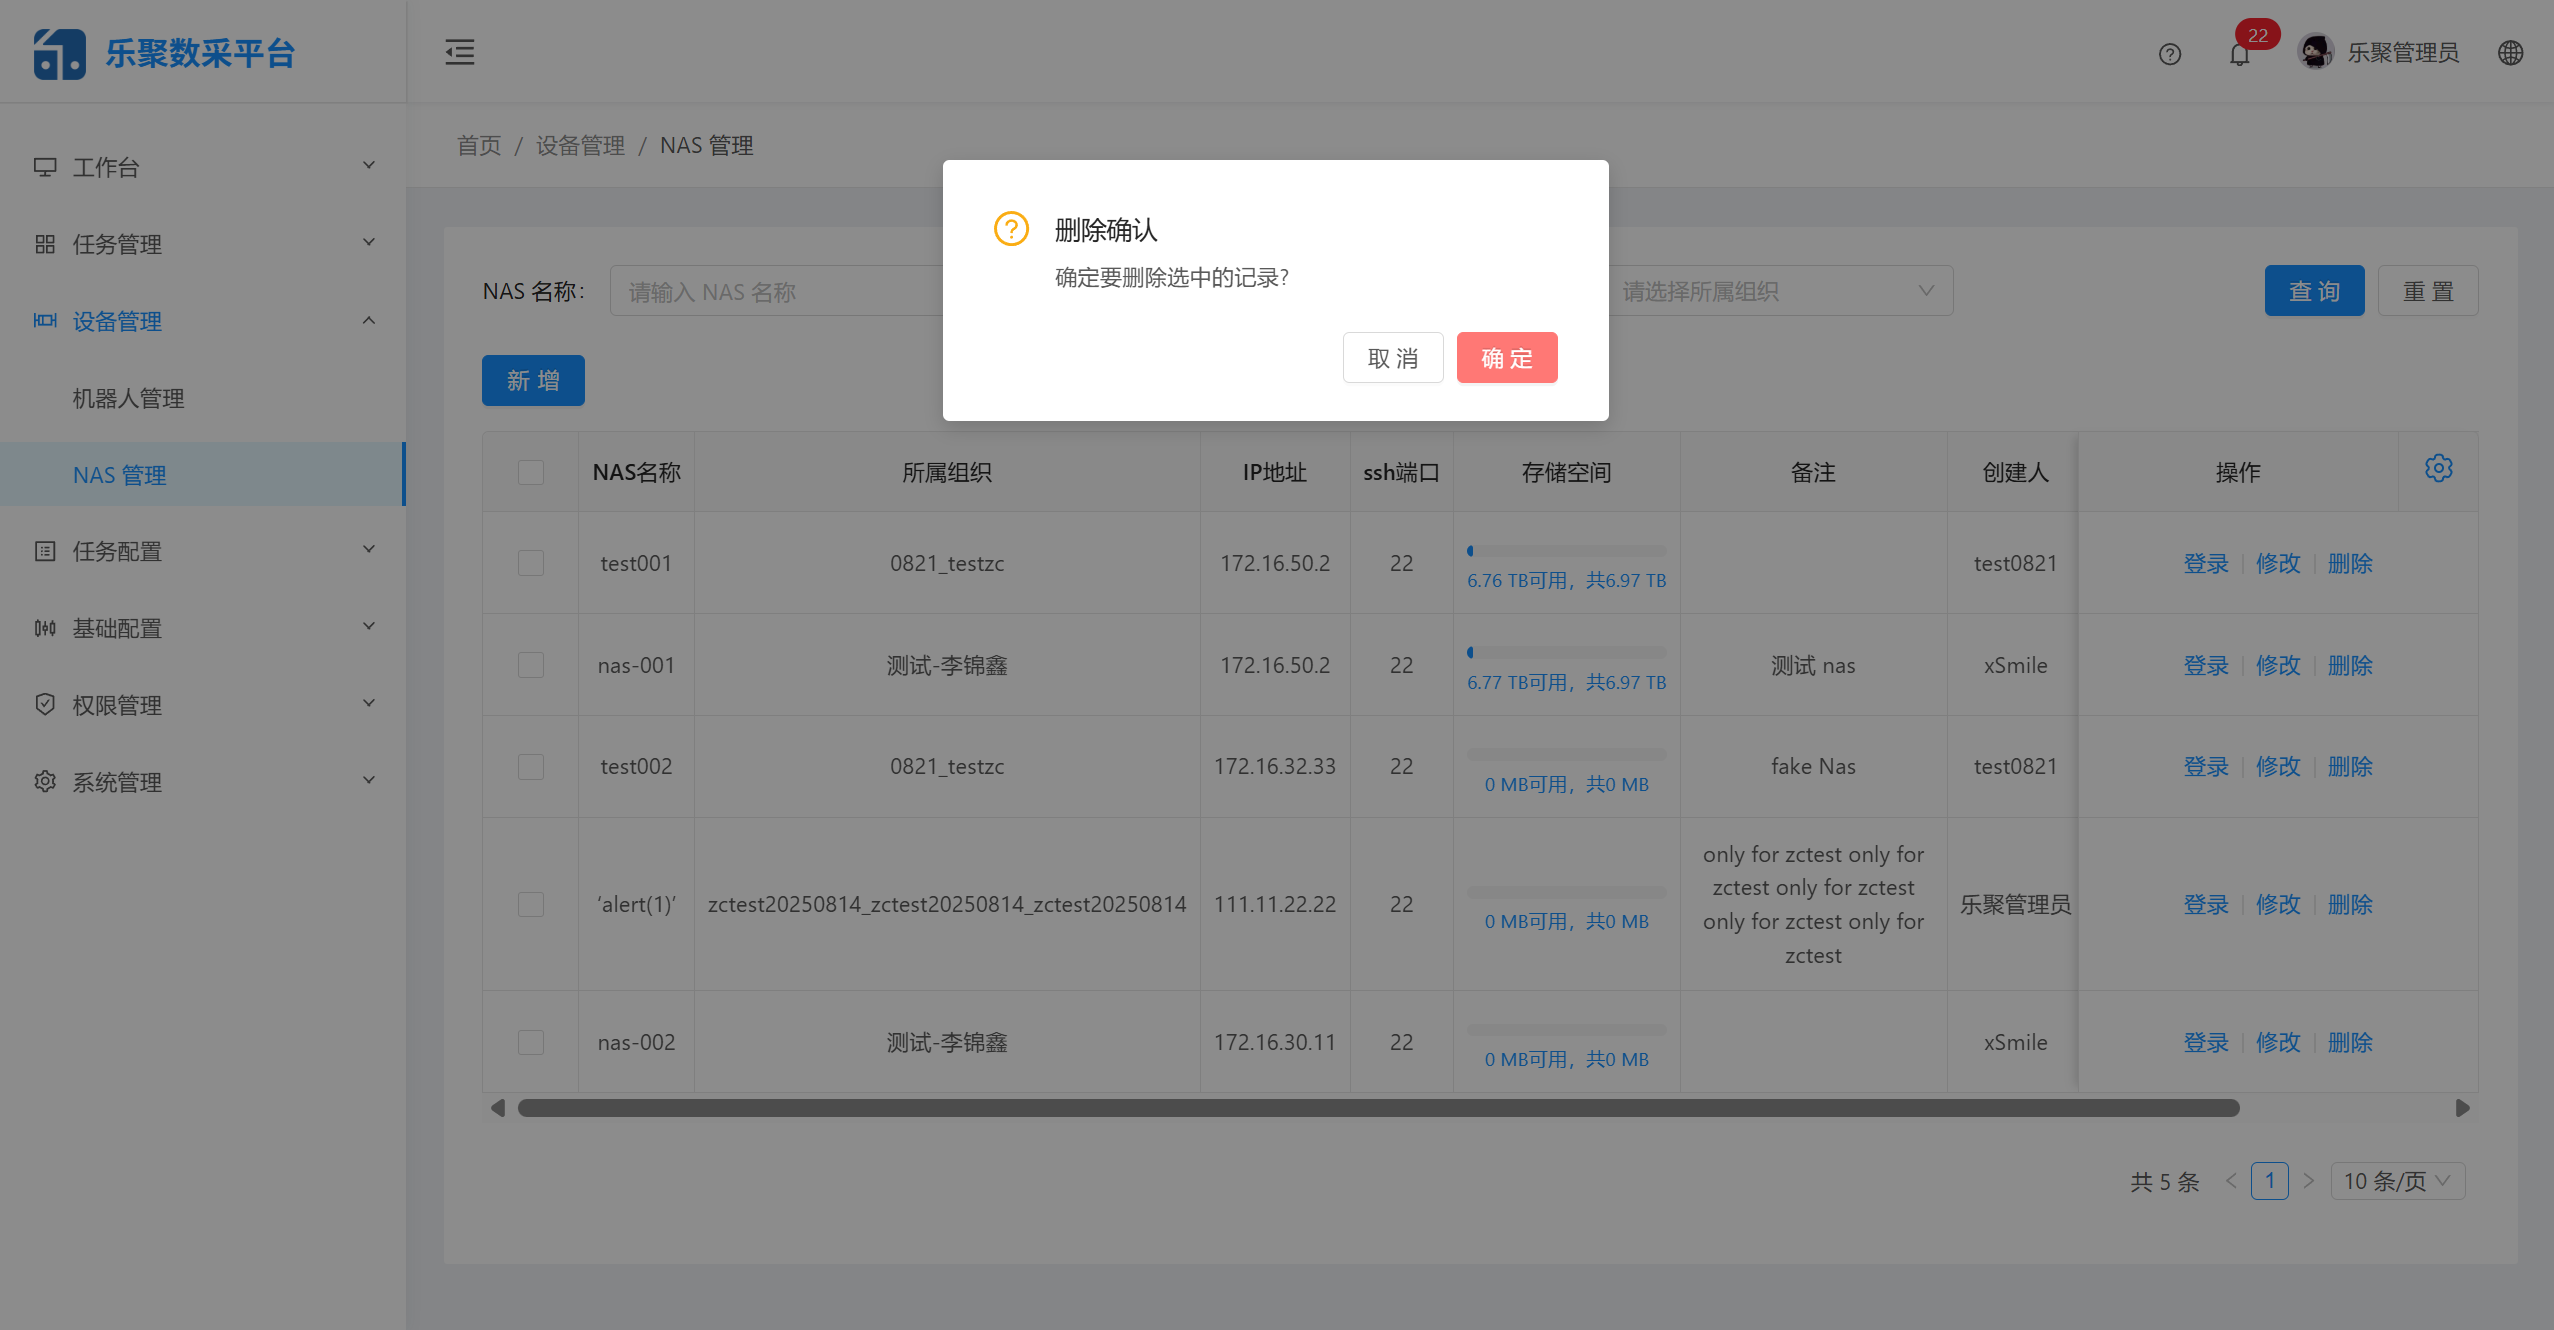Toggle the select-all header checkbox
2554x1330 pixels.
point(531,472)
